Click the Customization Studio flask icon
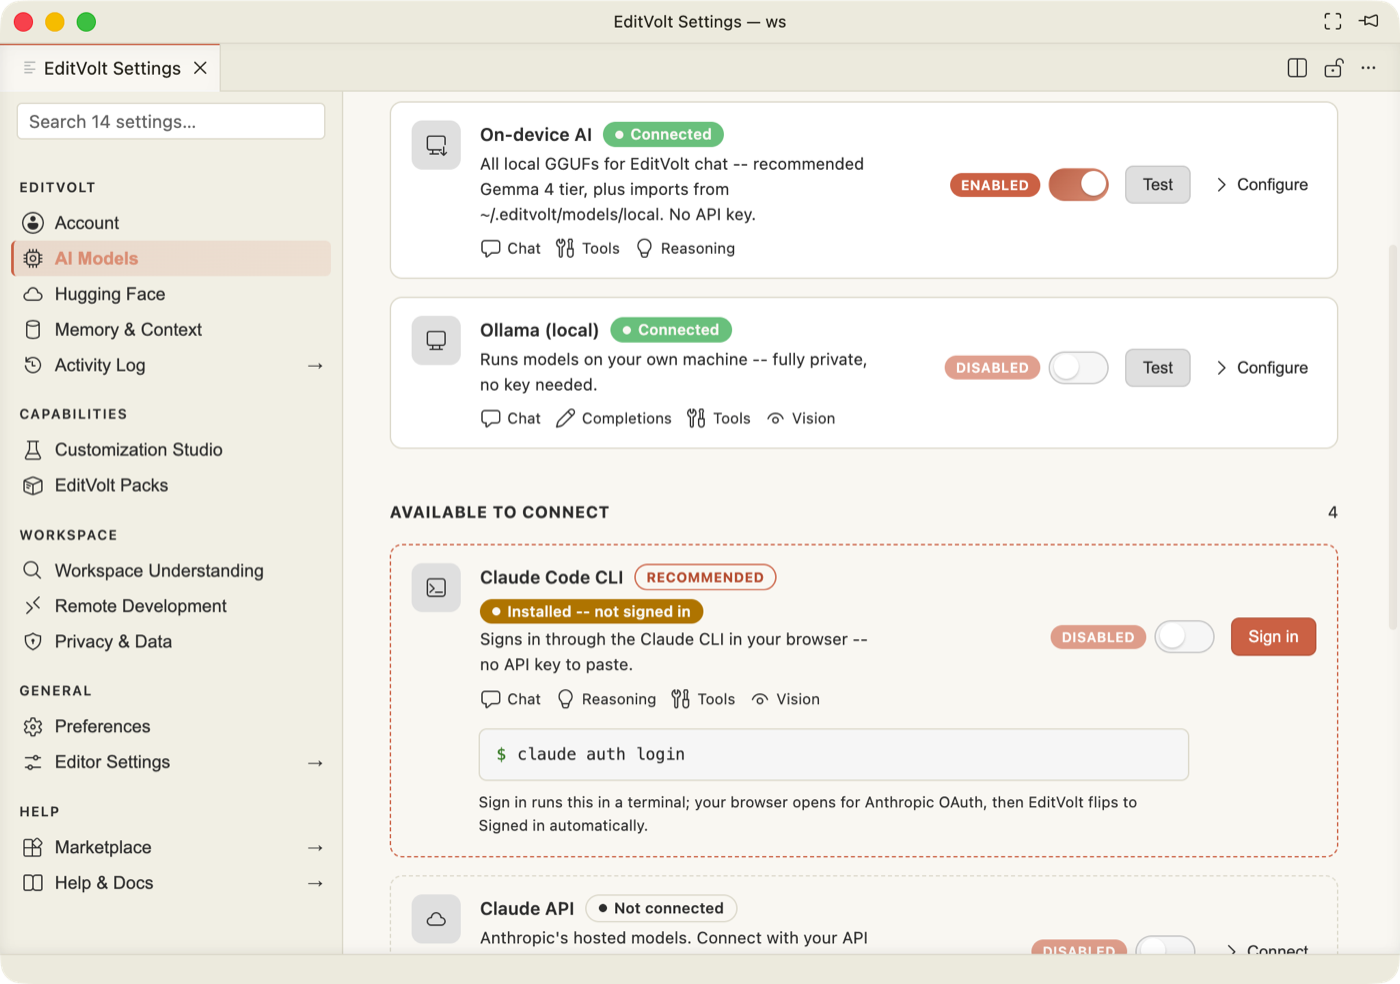The width and height of the screenshot is (1400, 984). coord(33,450)
